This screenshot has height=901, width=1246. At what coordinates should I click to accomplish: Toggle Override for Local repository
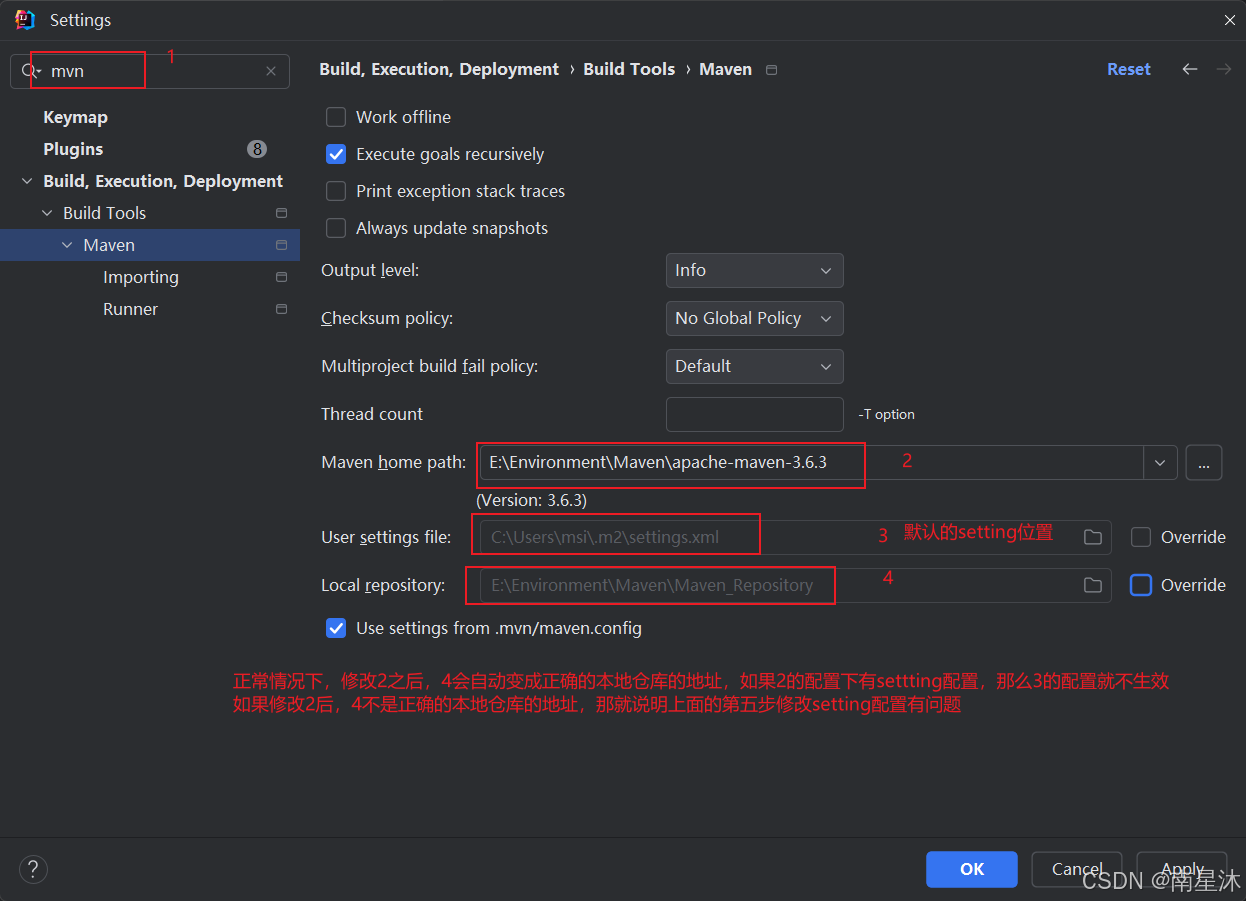[x=1141, y=585]
